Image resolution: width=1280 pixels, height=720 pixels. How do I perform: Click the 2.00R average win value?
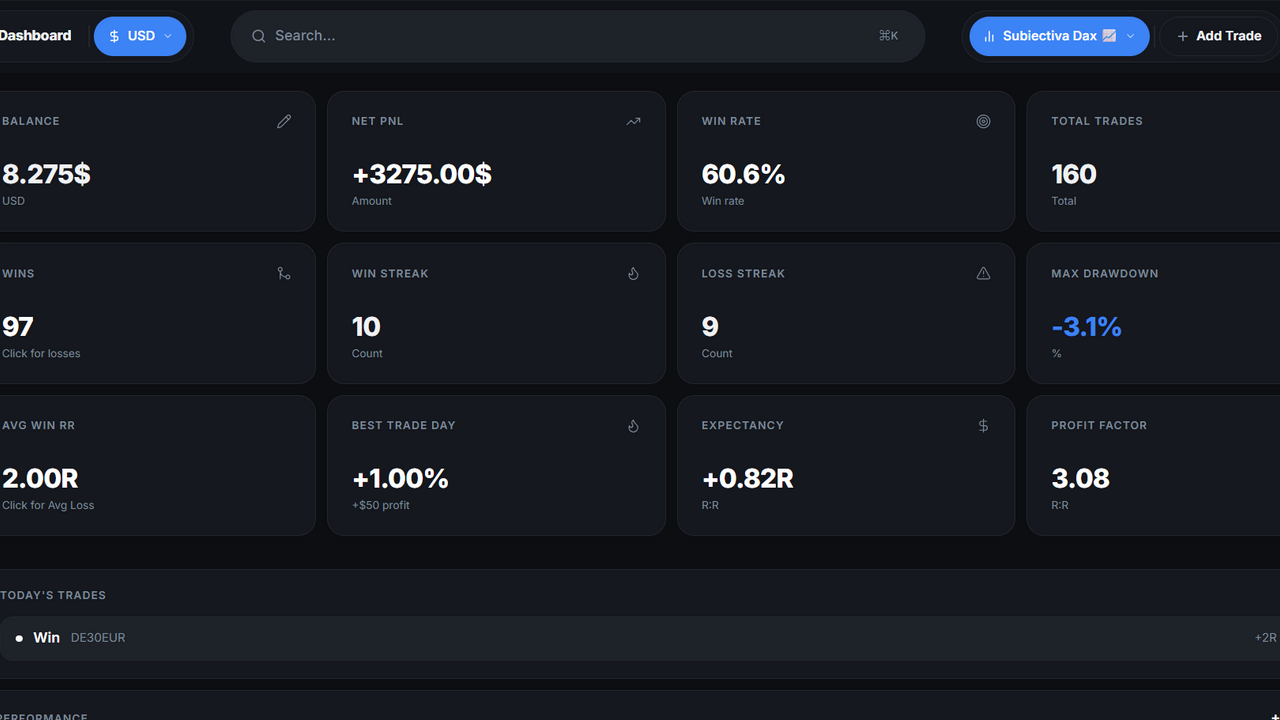click(x=40, y=479)
